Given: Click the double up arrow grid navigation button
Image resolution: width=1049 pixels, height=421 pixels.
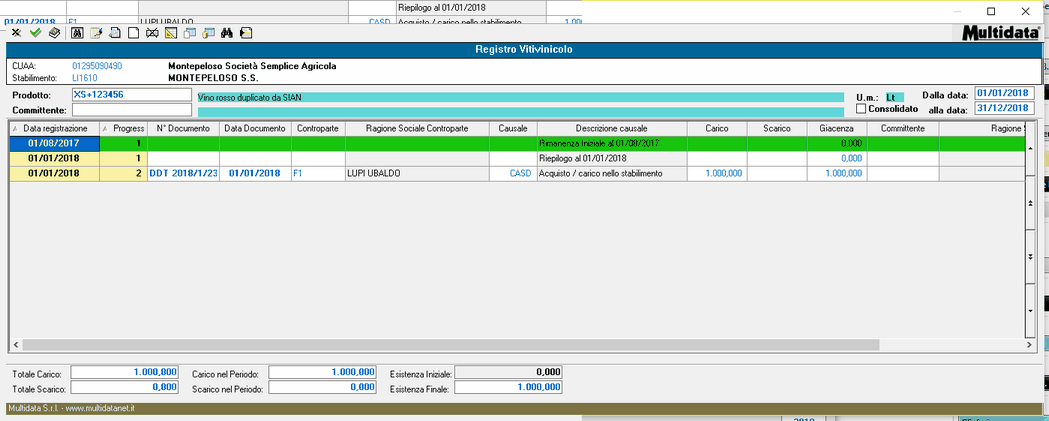Looking at the screenshot, I should [1030, 202].
